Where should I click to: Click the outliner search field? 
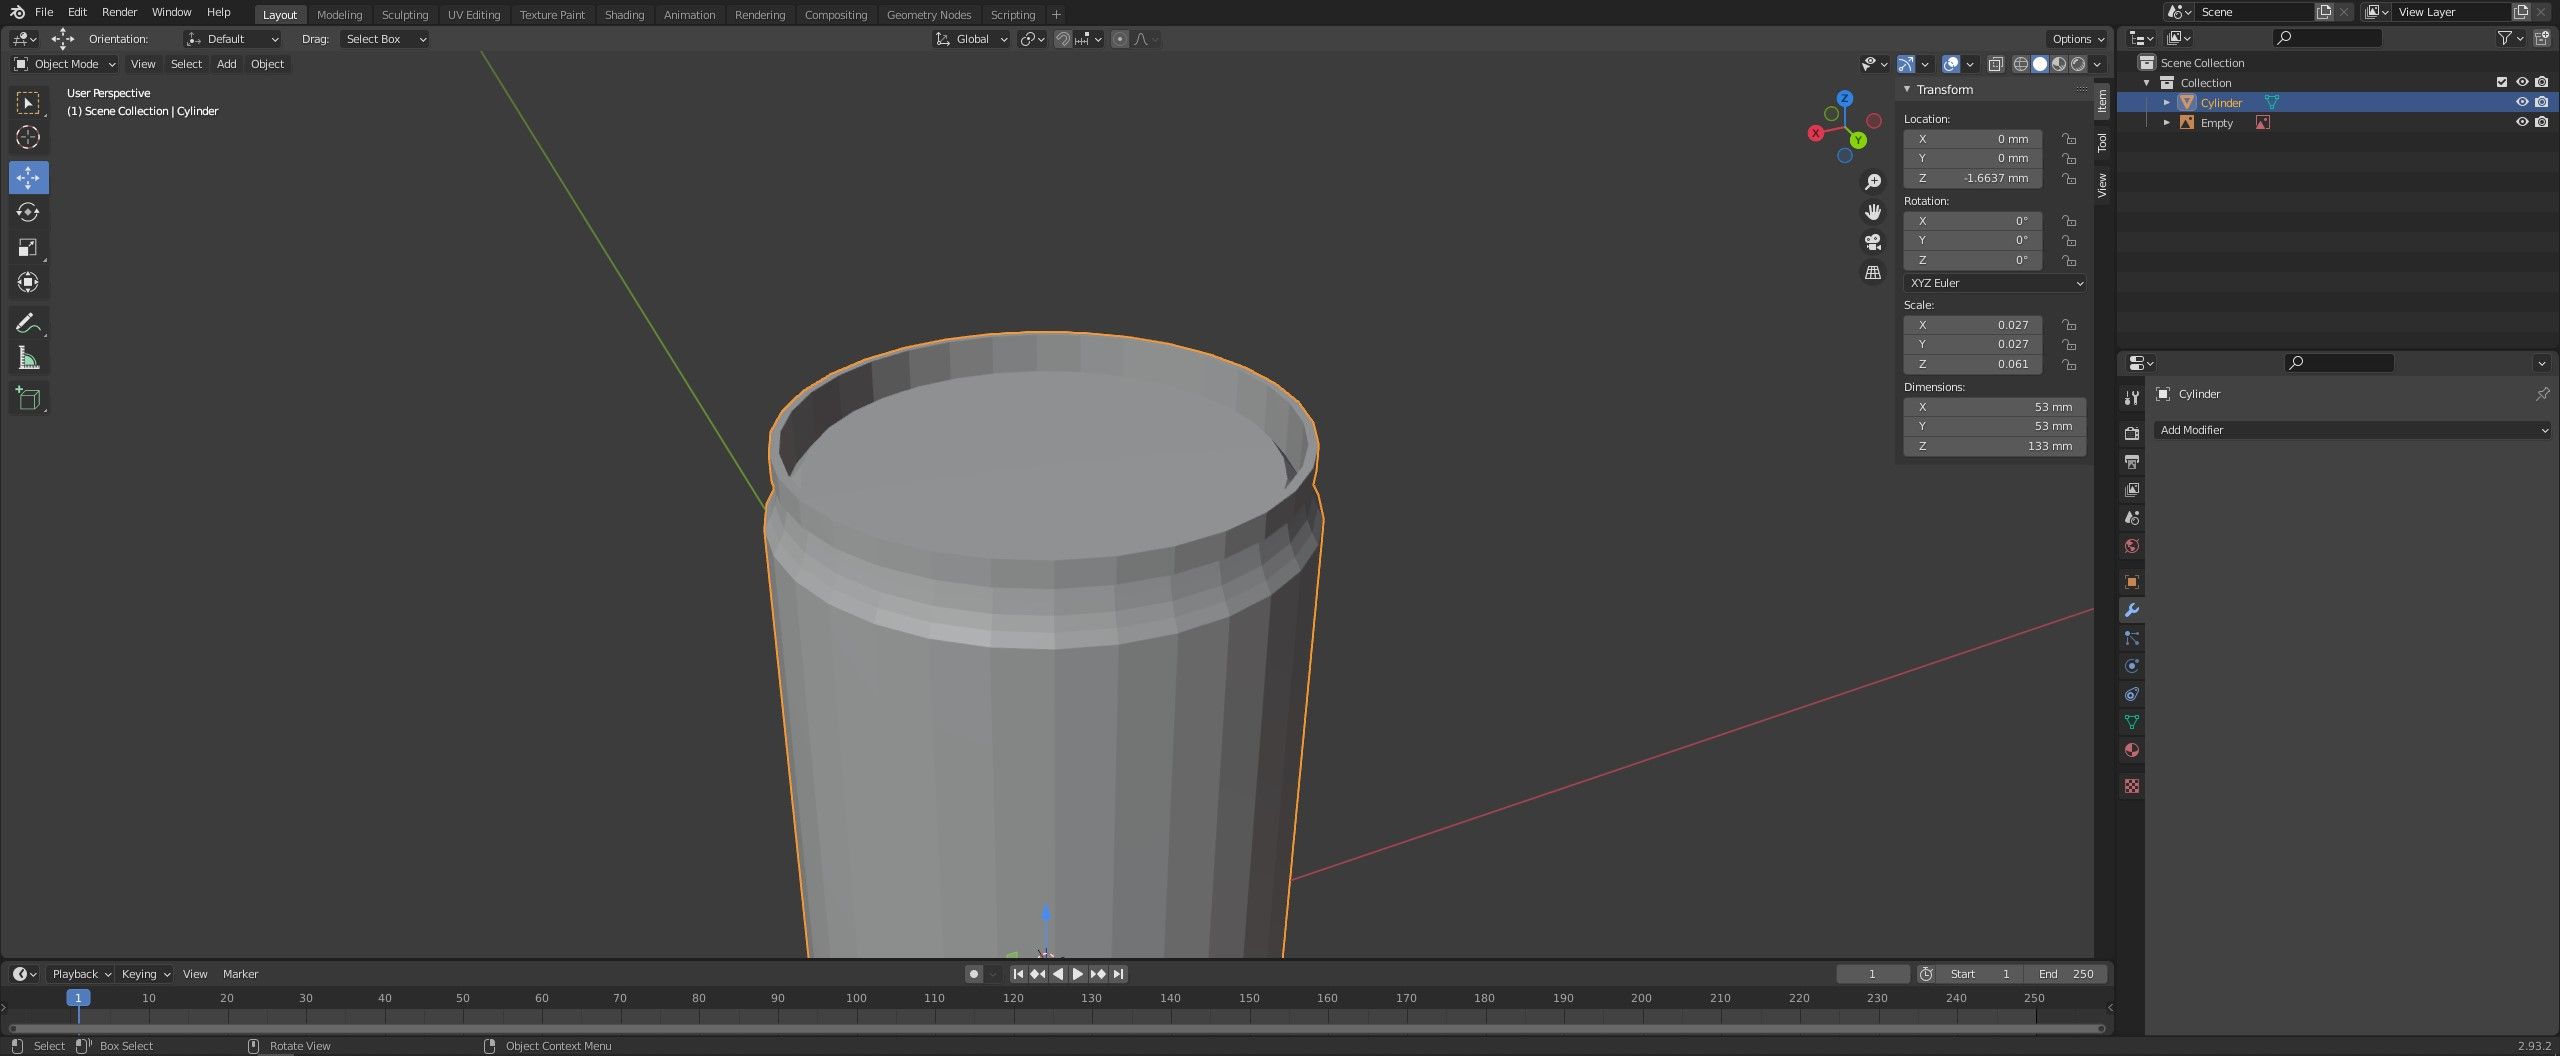coord(2327,38)
